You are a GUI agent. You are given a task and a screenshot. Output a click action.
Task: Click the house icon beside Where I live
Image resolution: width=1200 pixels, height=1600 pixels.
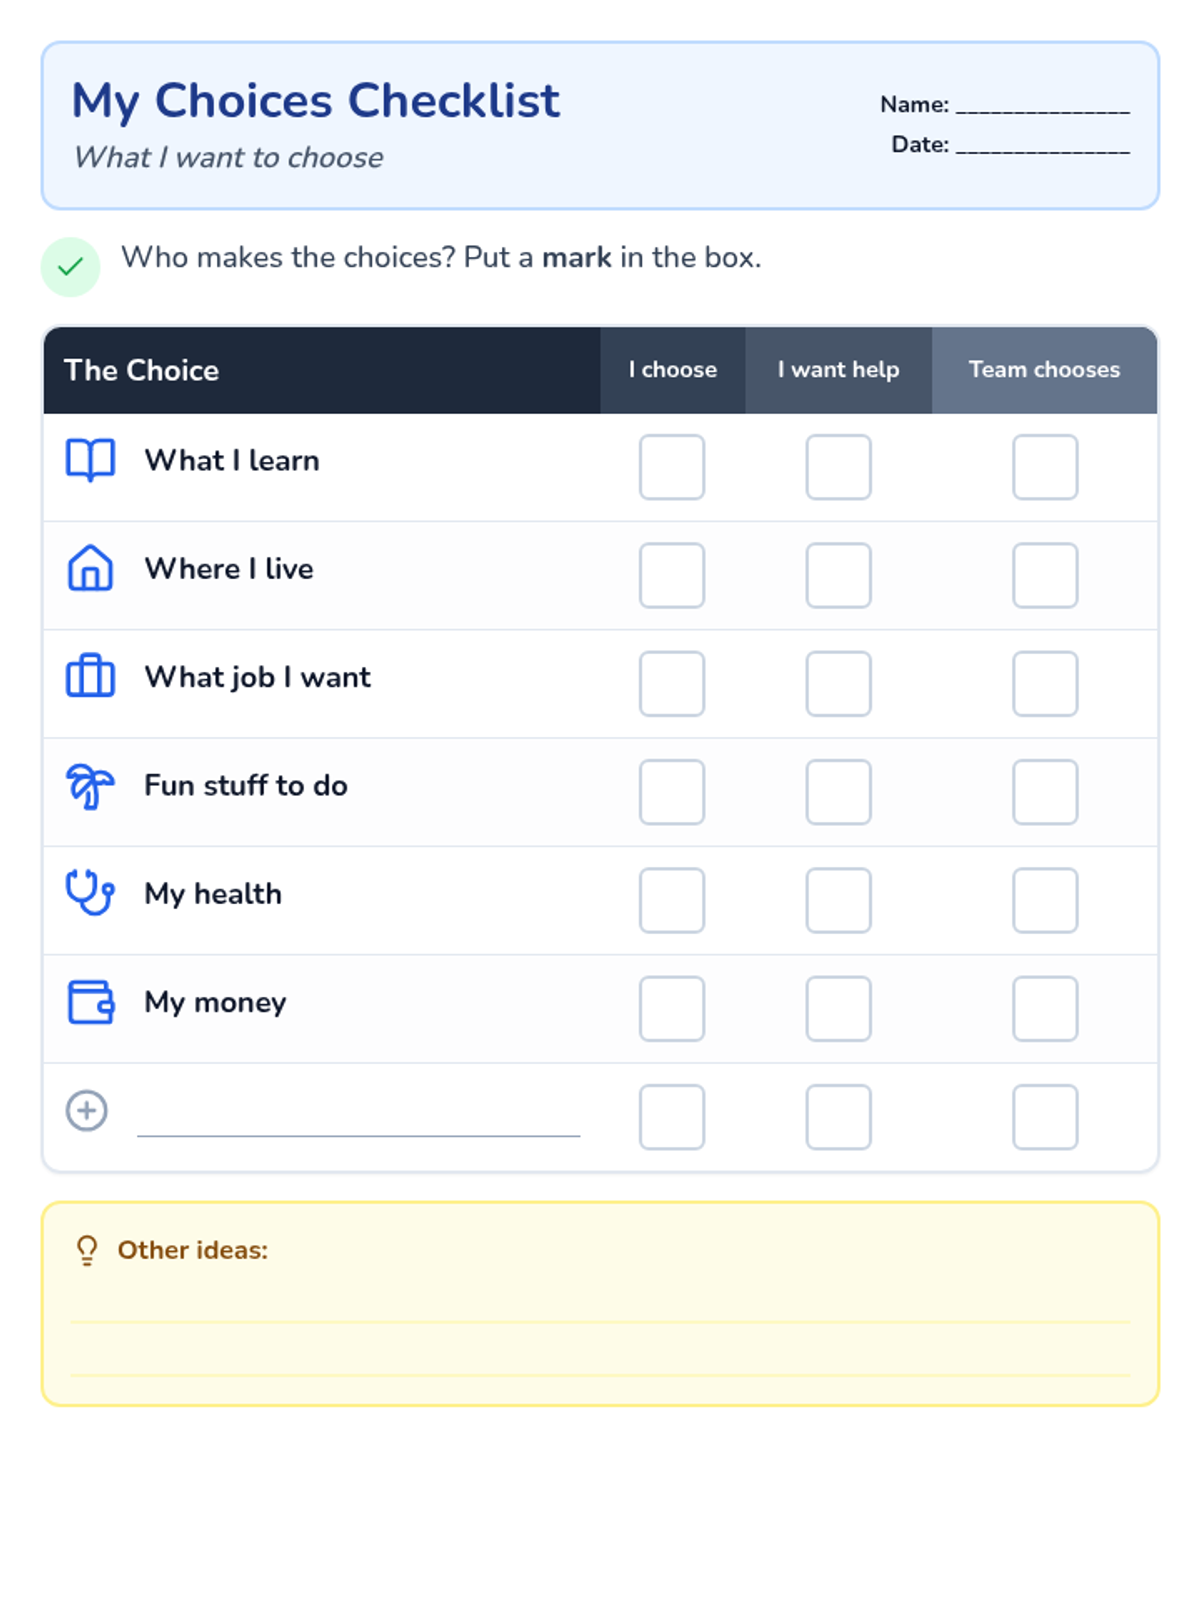[90, 568]
